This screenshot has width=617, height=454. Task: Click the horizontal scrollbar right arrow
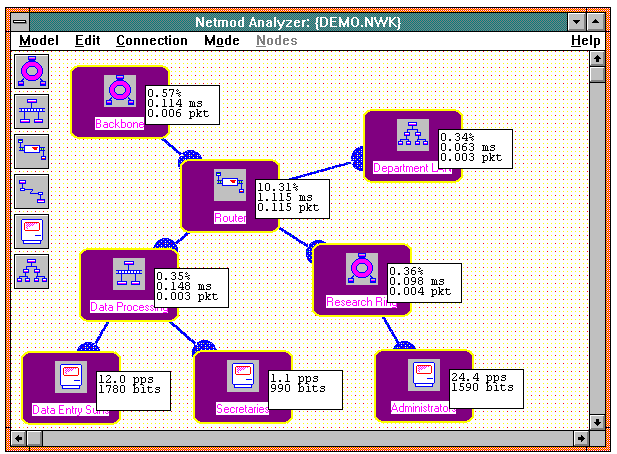point(580,438)
